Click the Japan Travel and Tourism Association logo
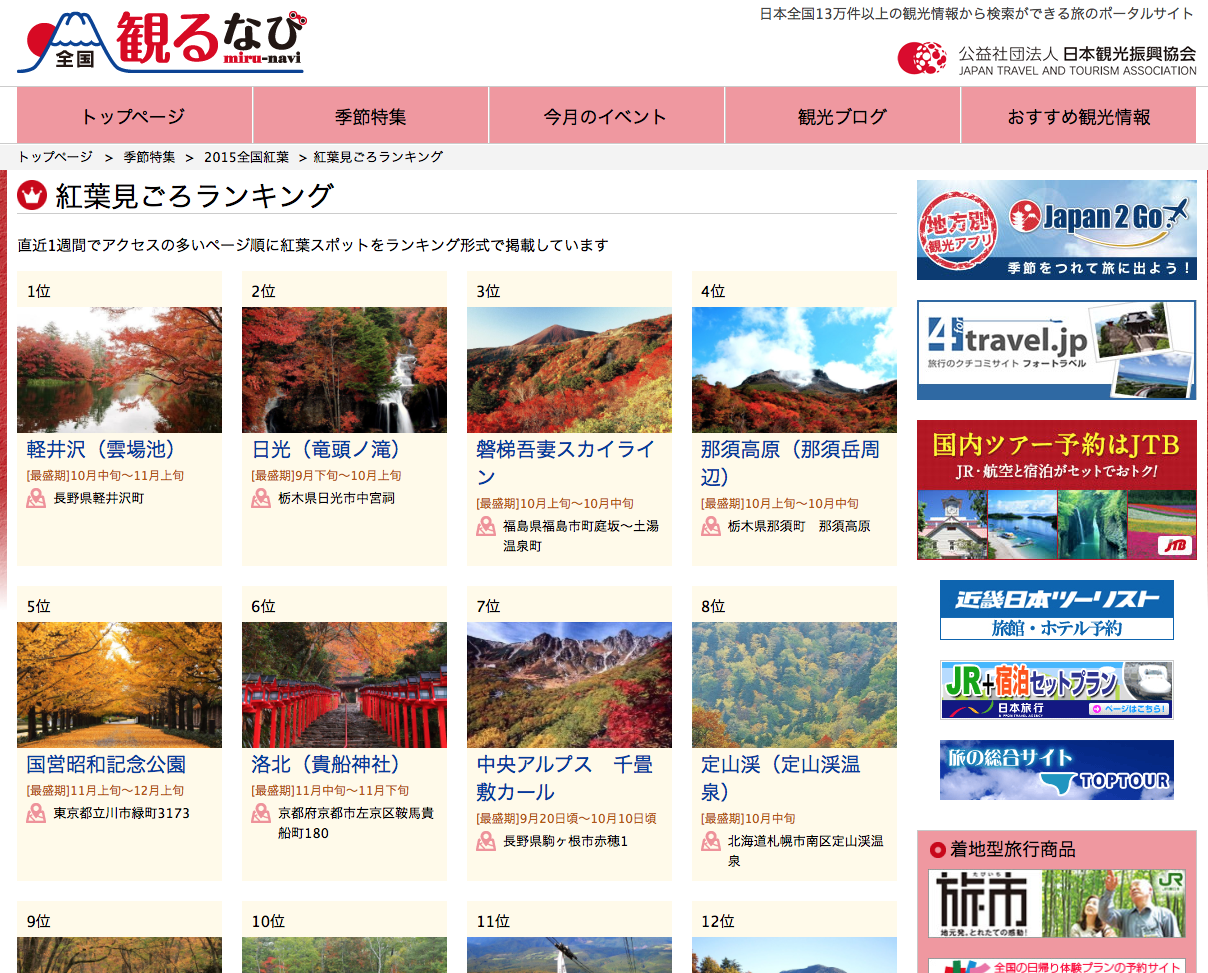This screenshot has width=1208, height=973. [x=1046, y=58]
